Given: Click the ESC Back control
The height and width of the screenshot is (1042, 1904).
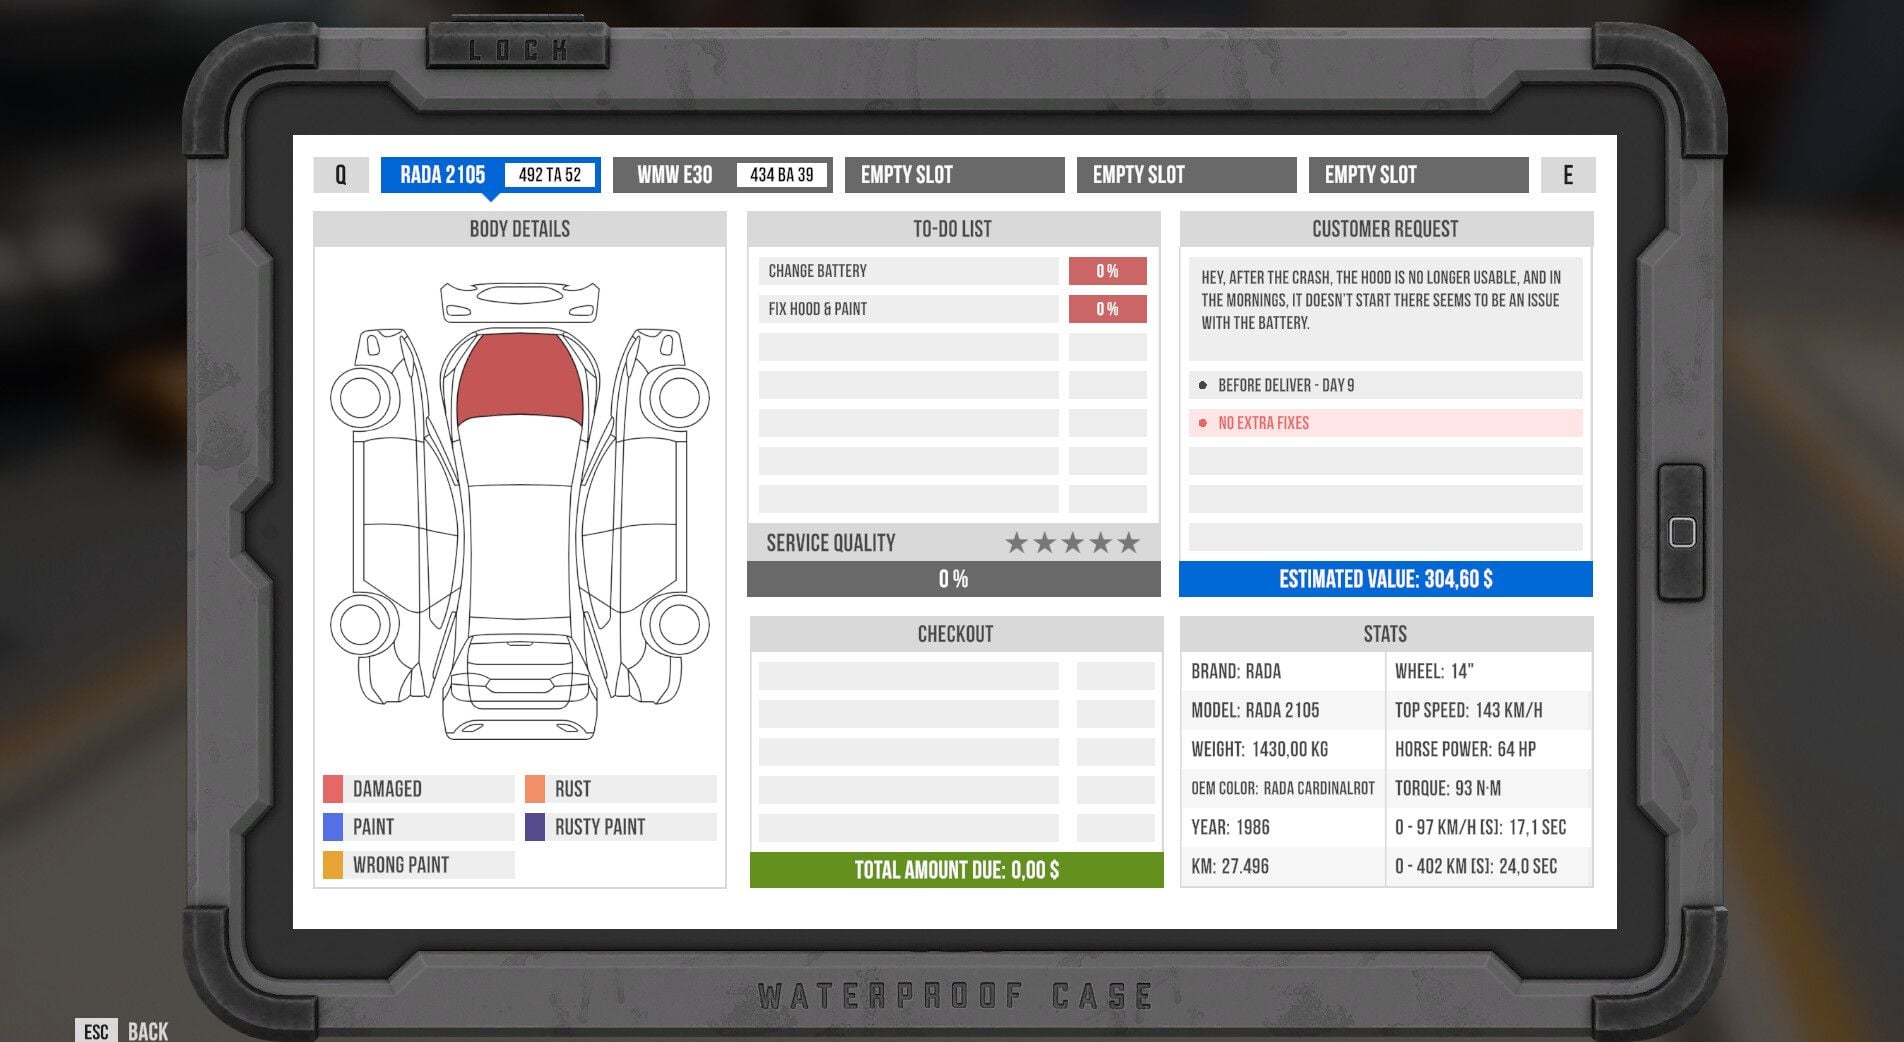Looking at the screenshot, I should click(120, 1030).
